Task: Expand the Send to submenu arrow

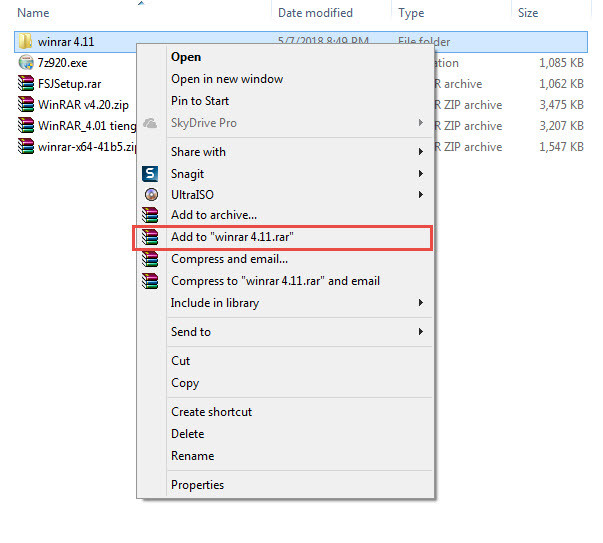Action: pyautogui.click(x=420, y=331)
